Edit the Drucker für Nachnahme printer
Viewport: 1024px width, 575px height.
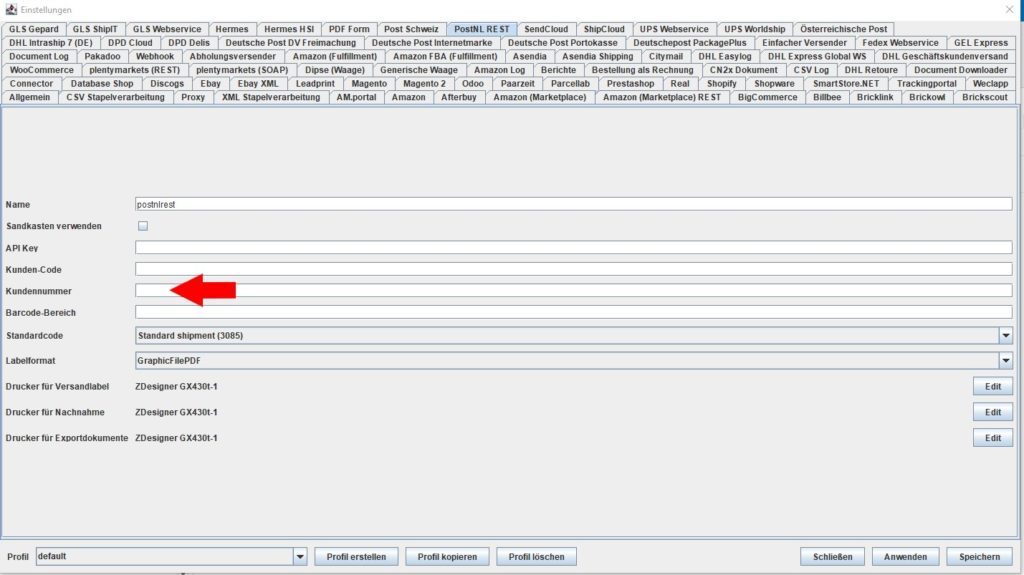[x=993, y=412]
